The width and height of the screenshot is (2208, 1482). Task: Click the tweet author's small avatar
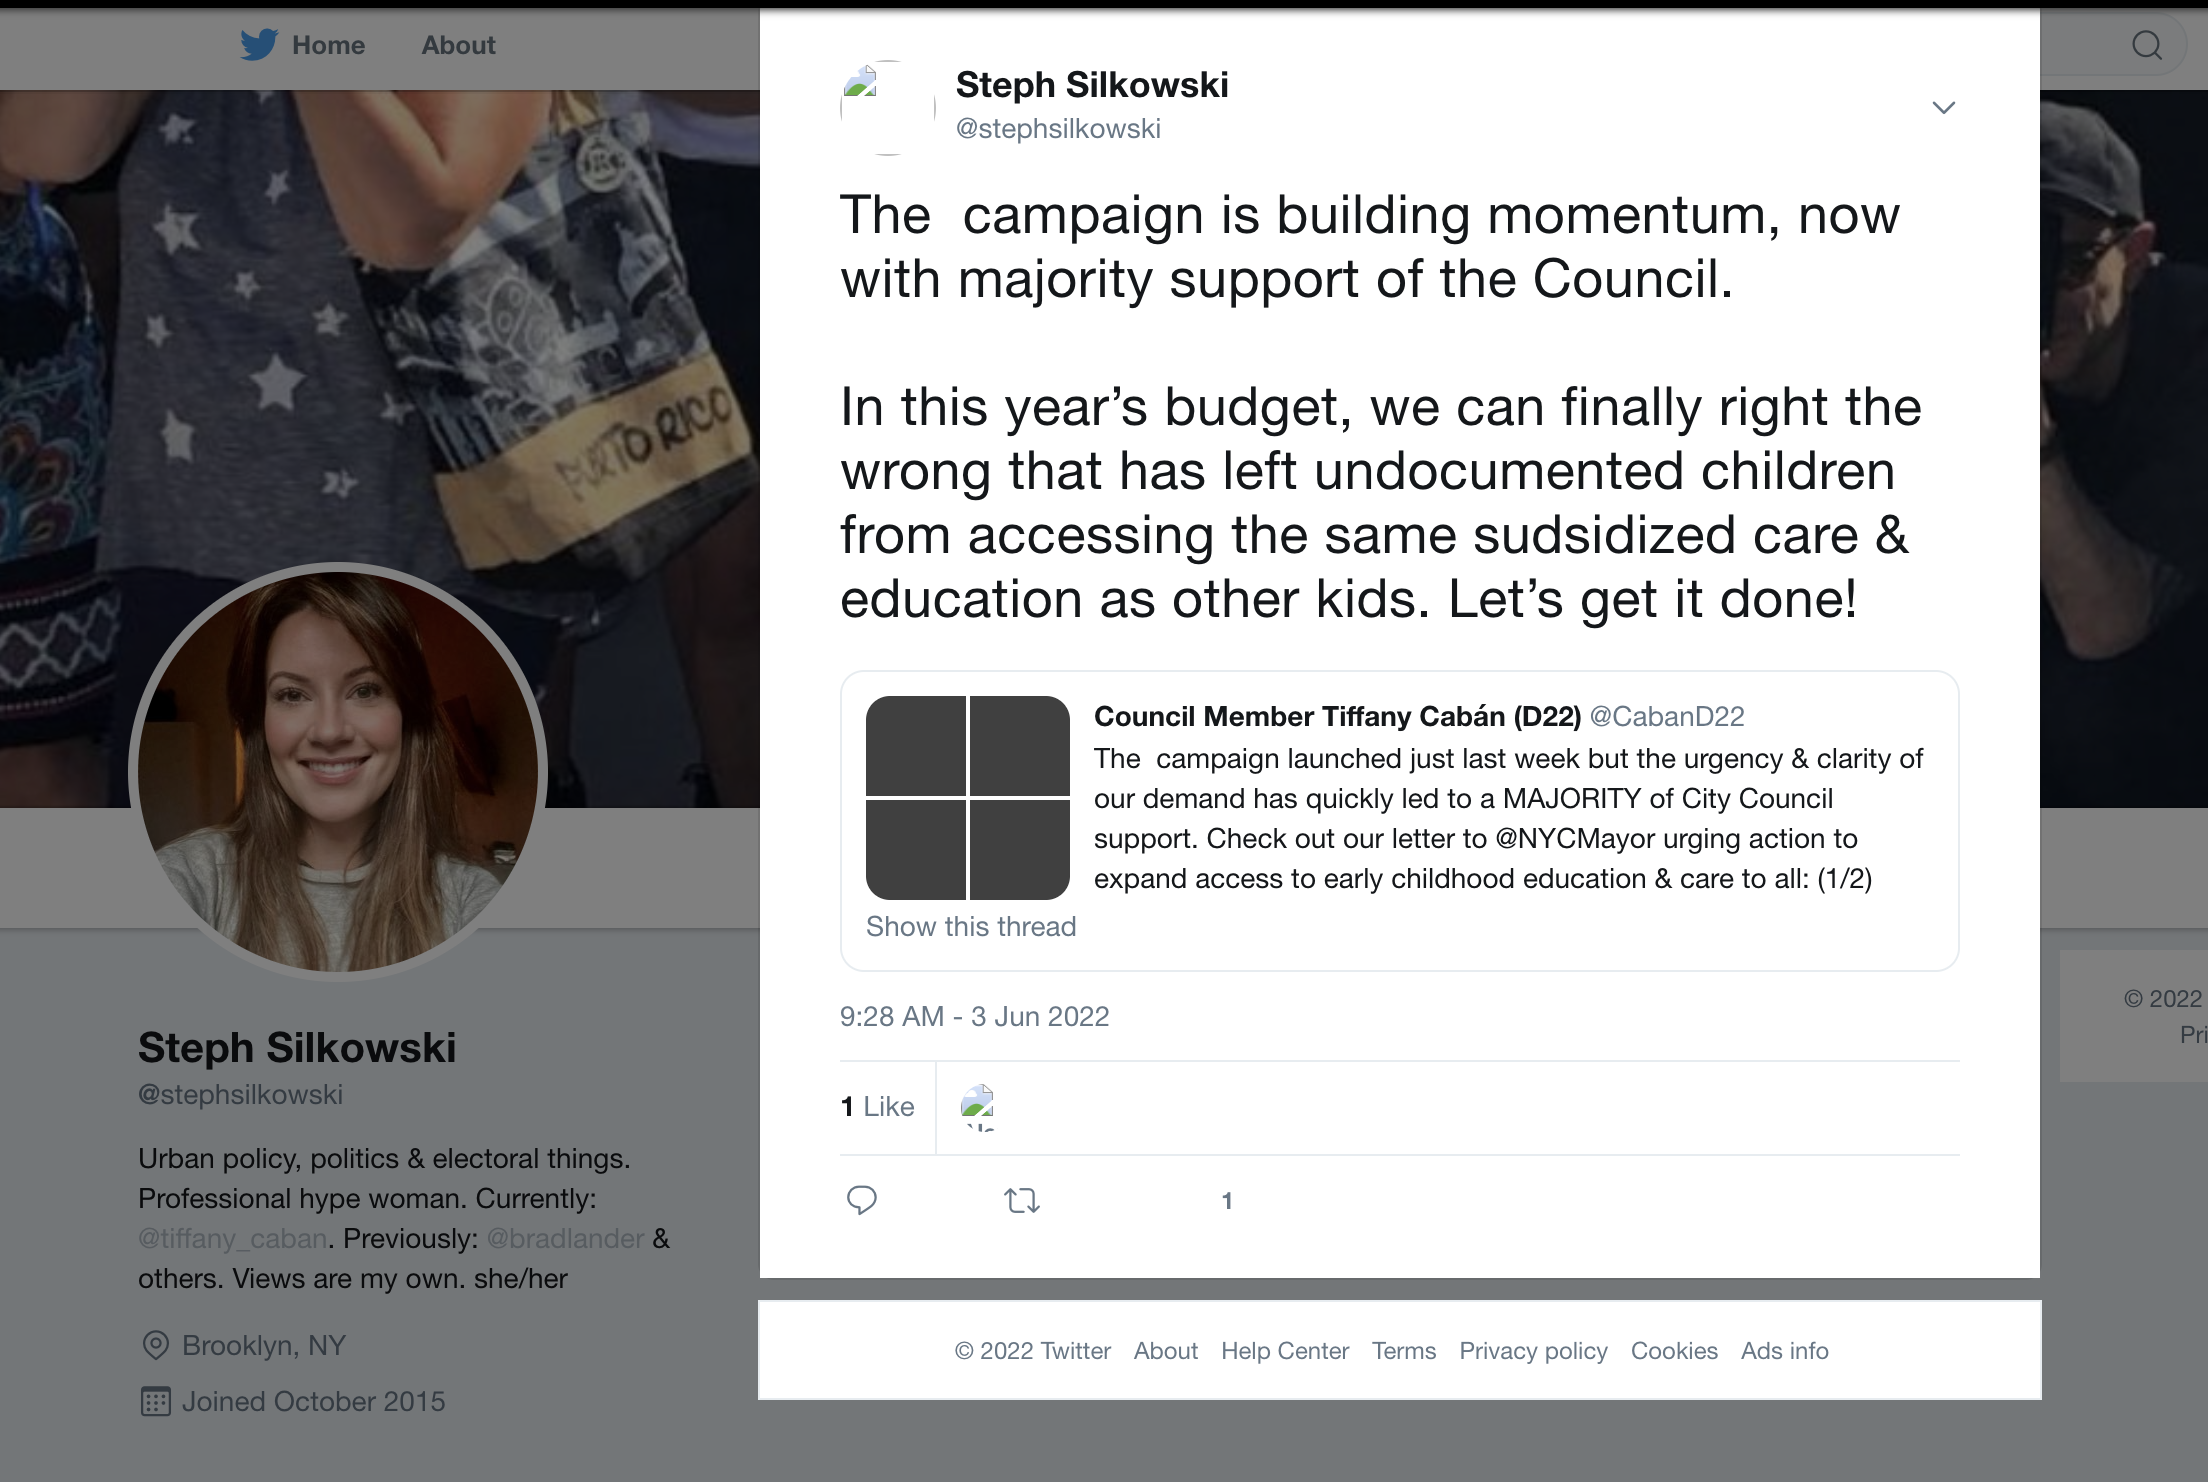click(887, 107)
